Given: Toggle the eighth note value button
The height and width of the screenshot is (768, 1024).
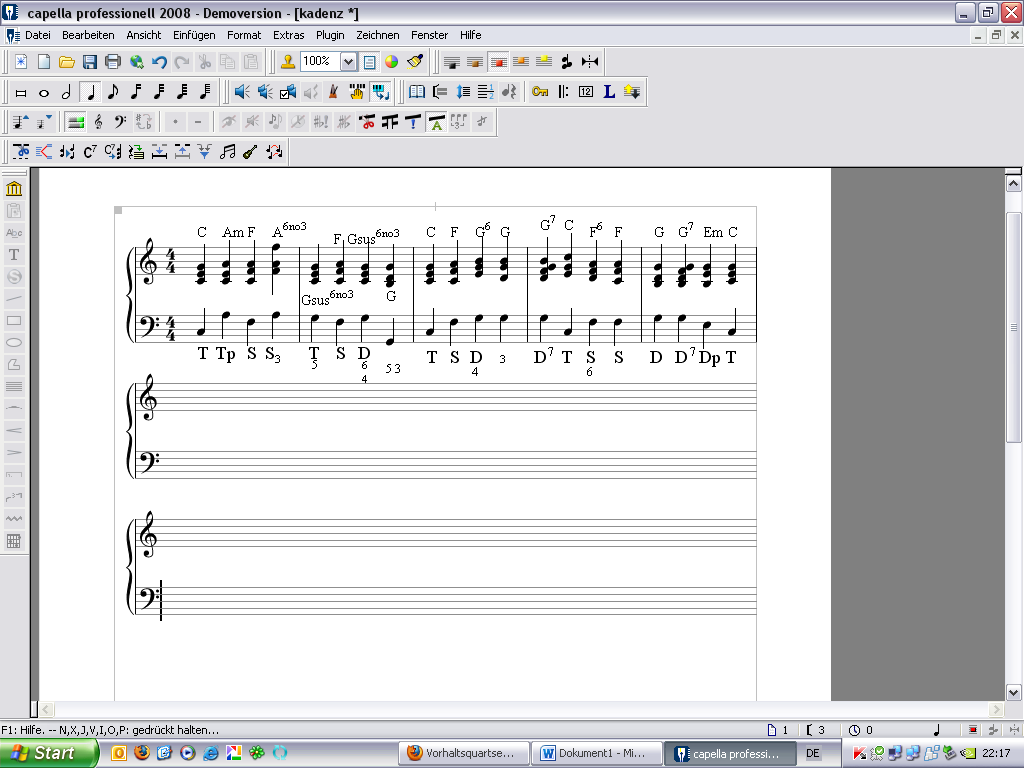Looking at the screenshot, I should (x=113, y=92).
